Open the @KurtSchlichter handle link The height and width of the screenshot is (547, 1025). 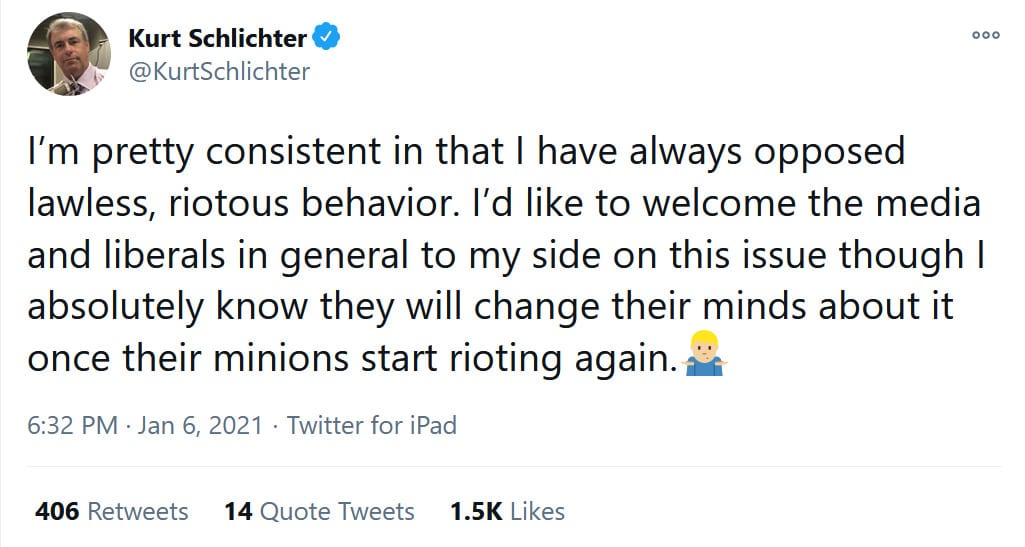(219, 72)
